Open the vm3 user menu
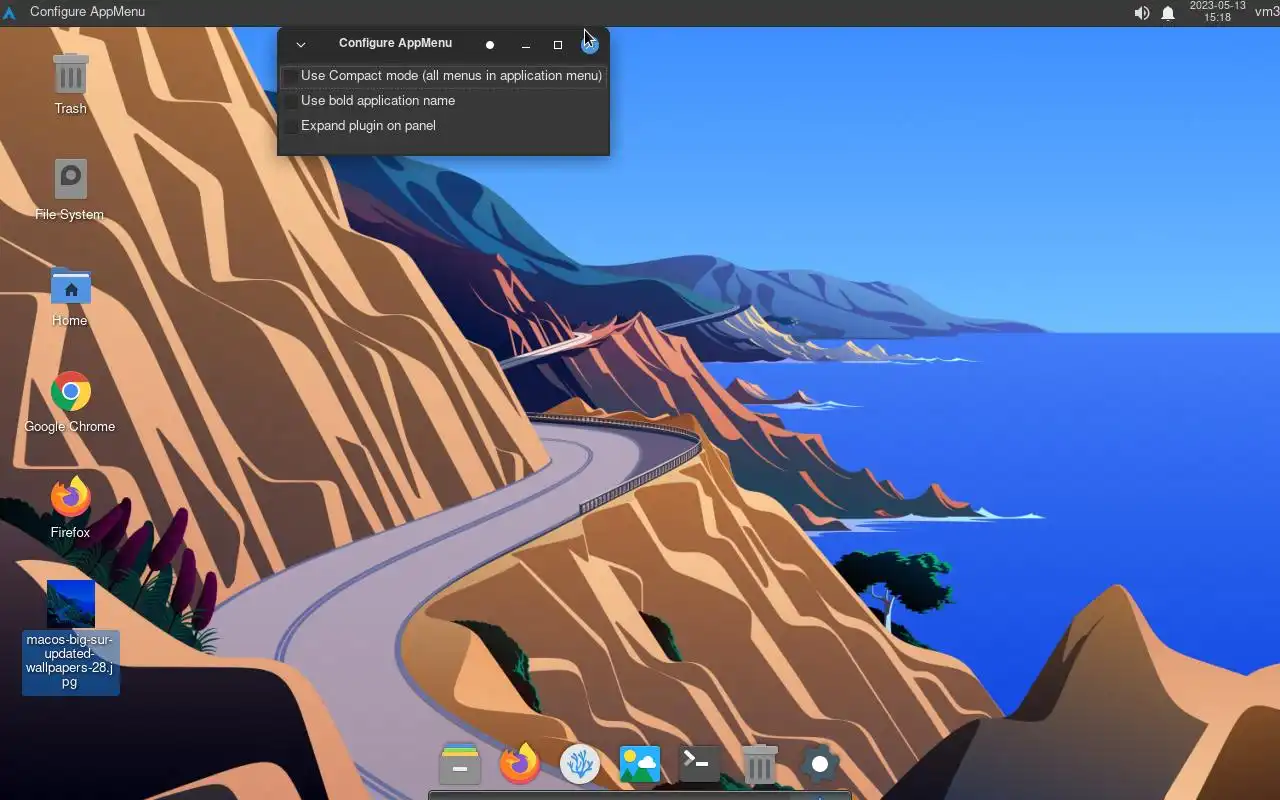This screenshot has width=1280, height=800. [1267, 12]
